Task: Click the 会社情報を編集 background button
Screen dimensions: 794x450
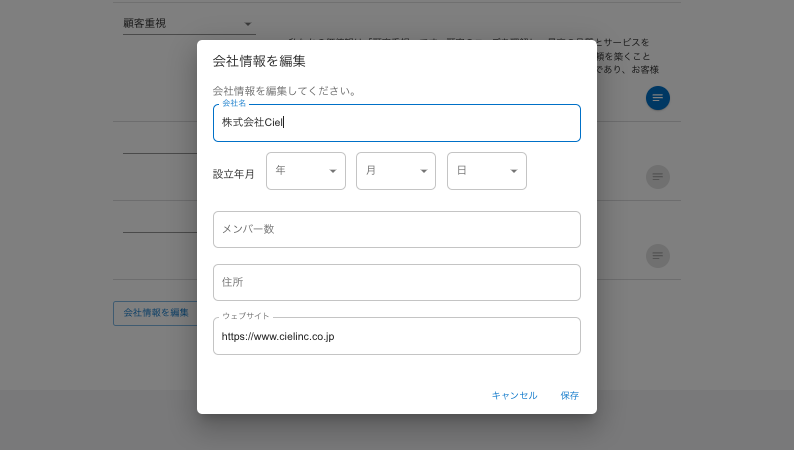Action: (156, 313)
